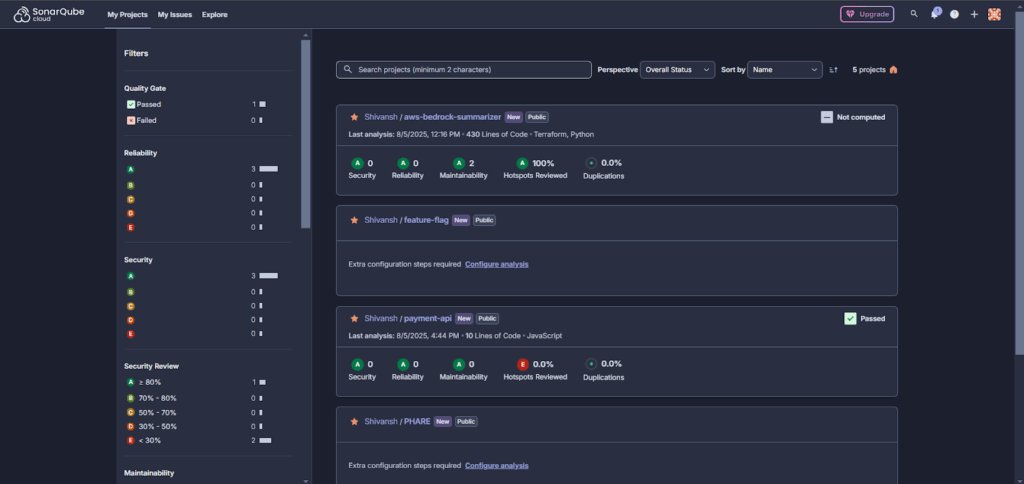Open the Perspective Overall Status dropdown
The height and width of the screenshot is (484, 1024).
677,70
